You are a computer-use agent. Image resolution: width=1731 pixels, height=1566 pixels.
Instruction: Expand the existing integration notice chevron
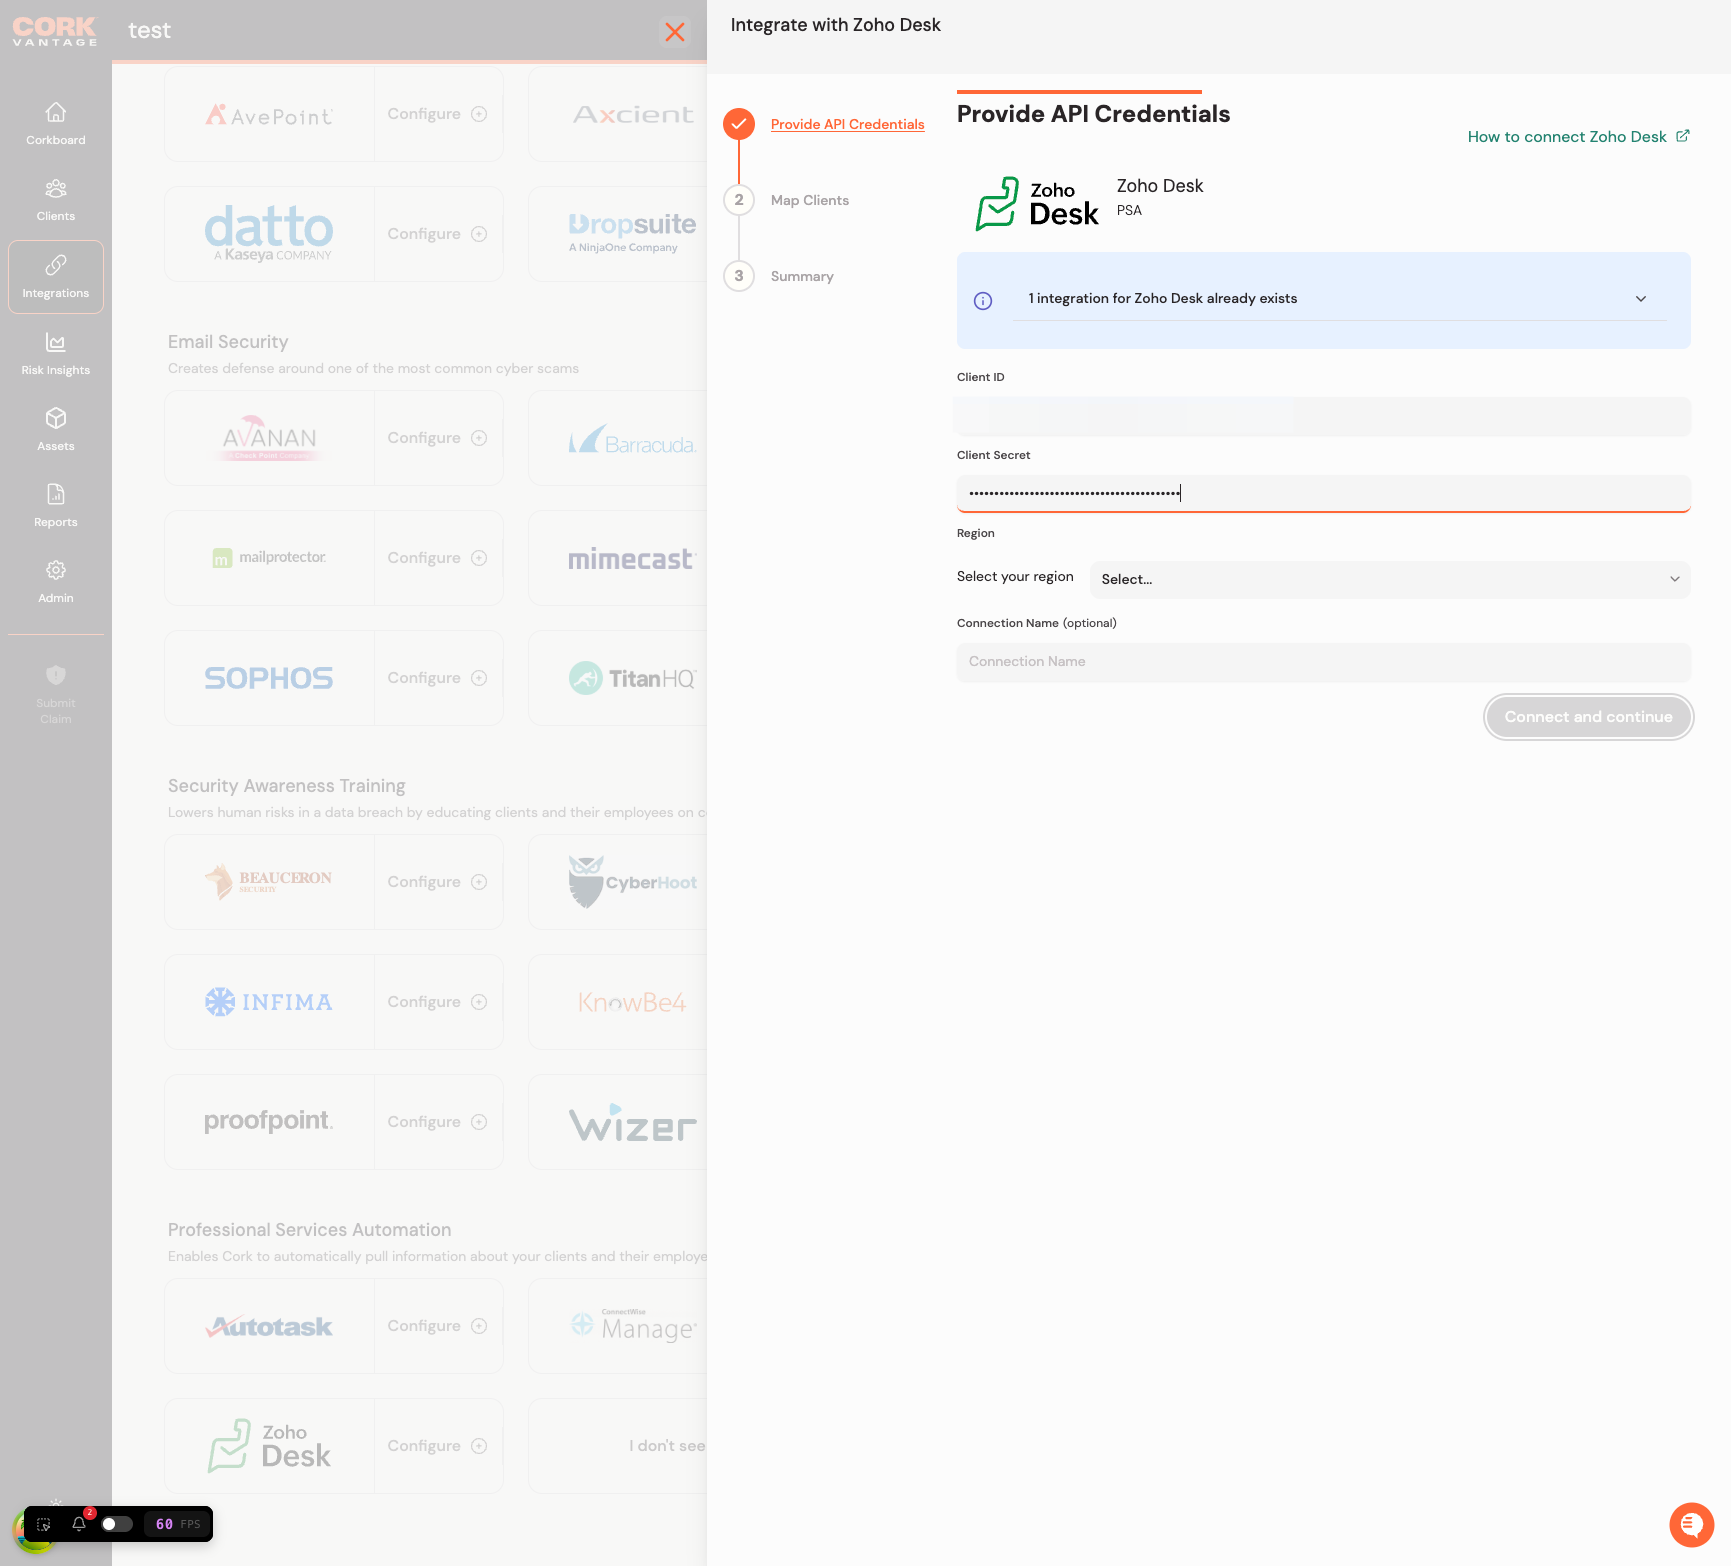click(1641, 299)
